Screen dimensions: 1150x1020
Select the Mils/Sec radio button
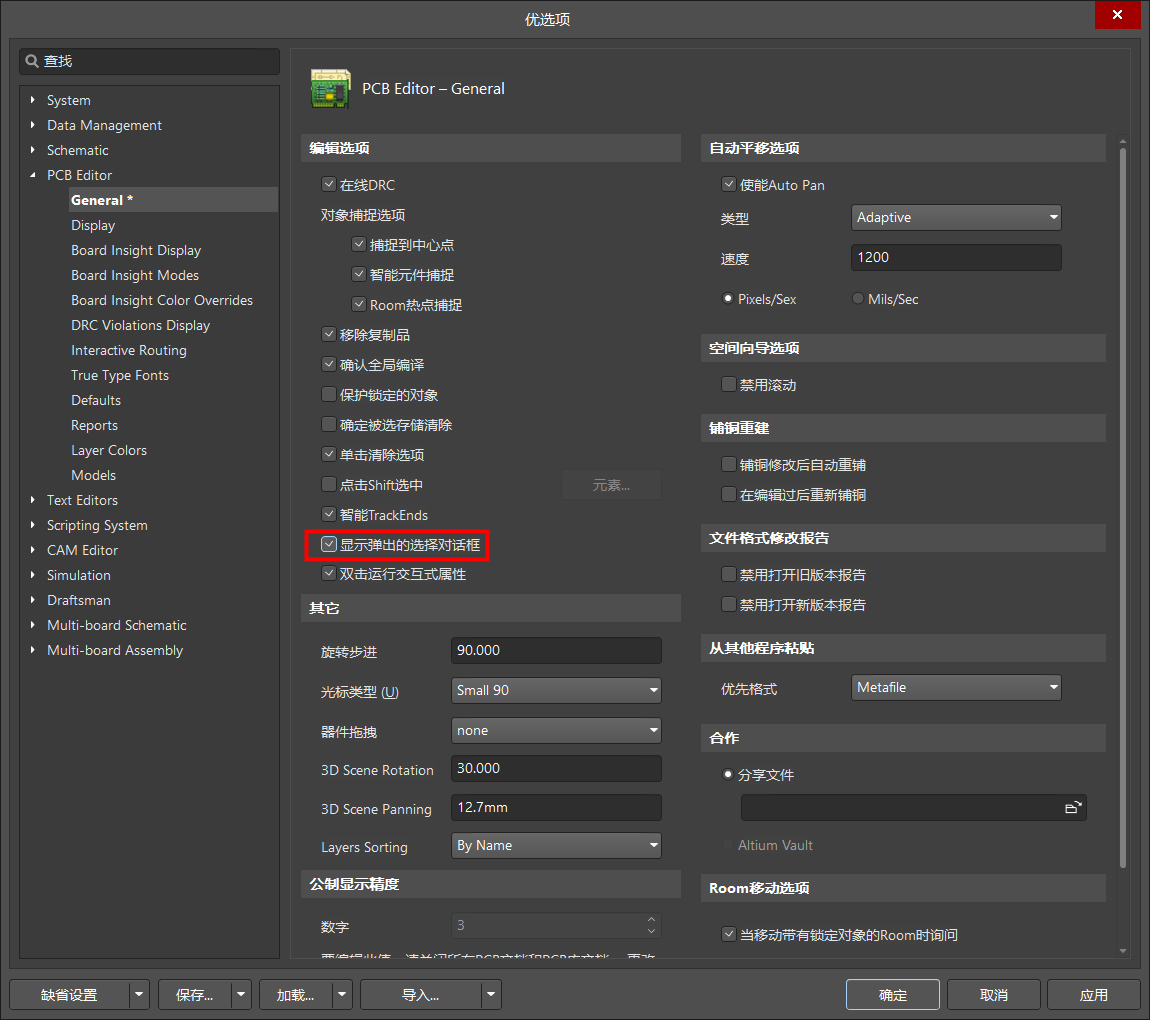tap(858, 299)
